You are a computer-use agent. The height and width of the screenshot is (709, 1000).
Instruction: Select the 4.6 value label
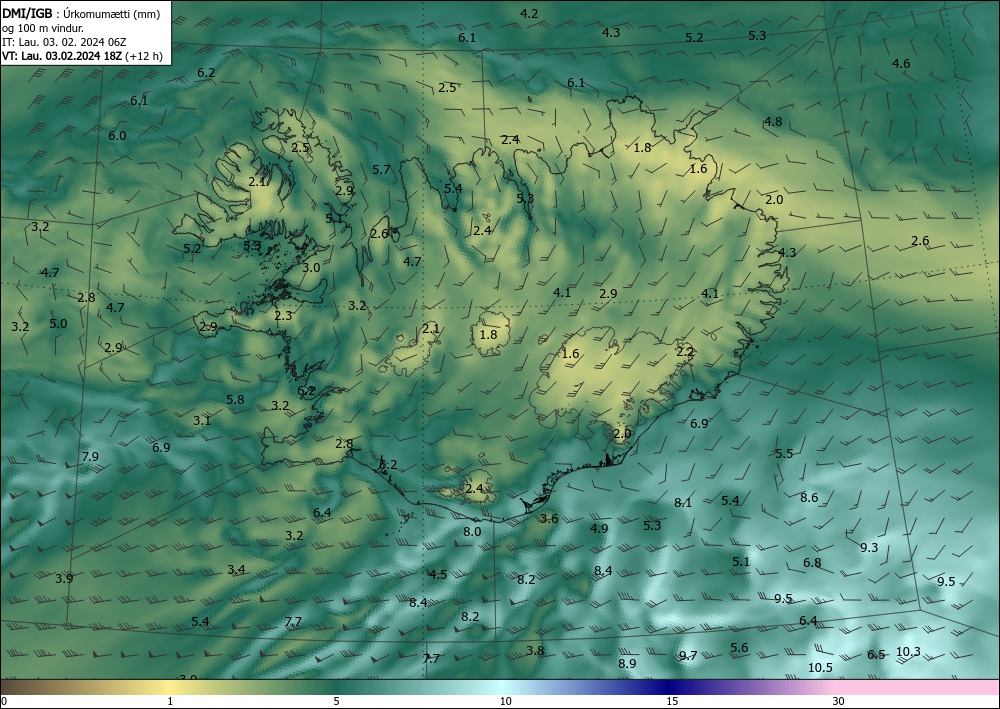pyautogui.click(x=901, y=63)
